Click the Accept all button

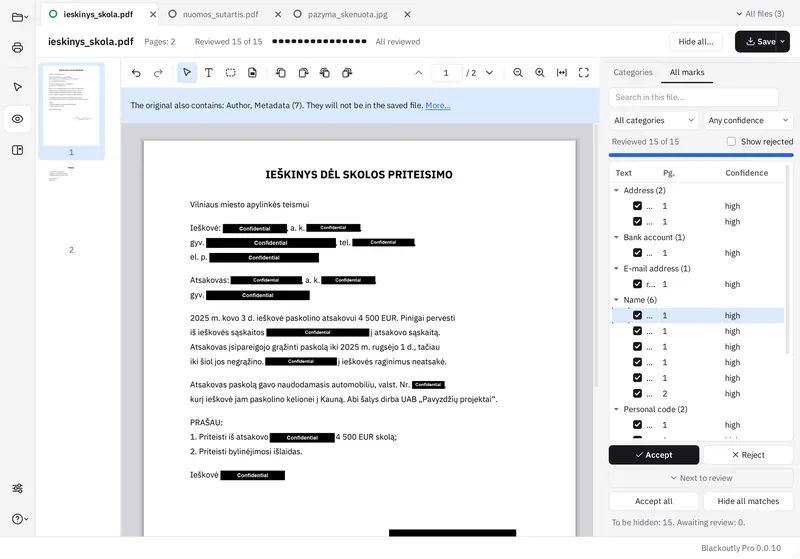(x=654, y=501)
